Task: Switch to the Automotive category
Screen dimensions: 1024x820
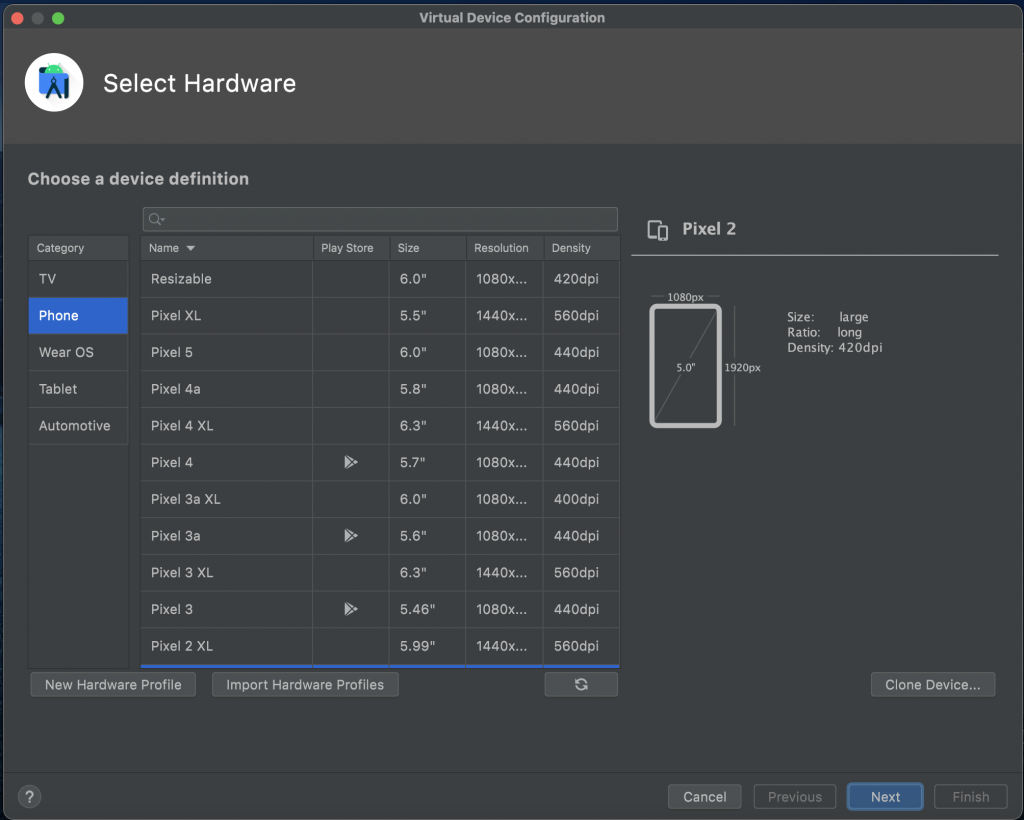Action: [x=74, y=426]
